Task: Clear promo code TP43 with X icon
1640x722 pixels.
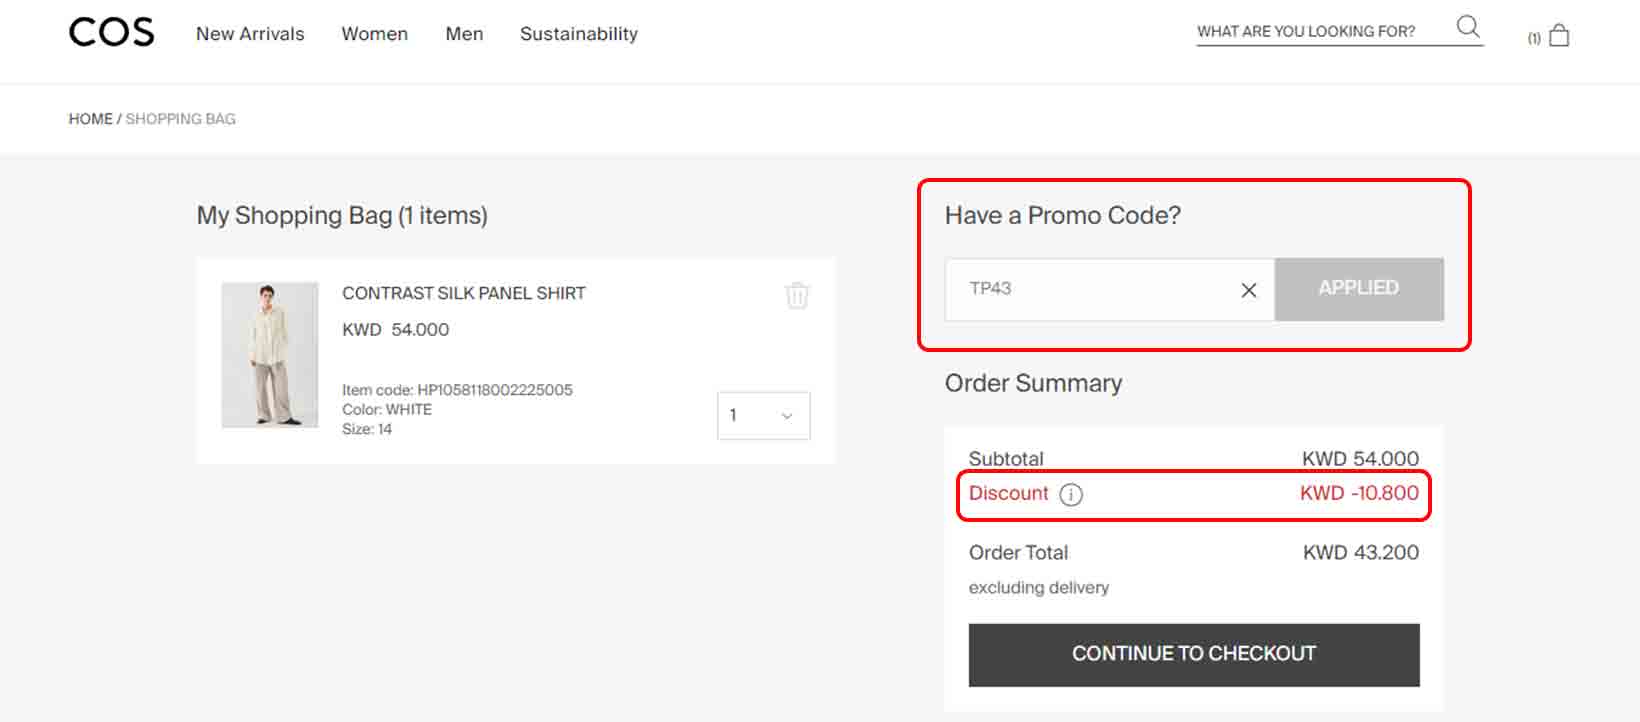Action: point(1248,290)
